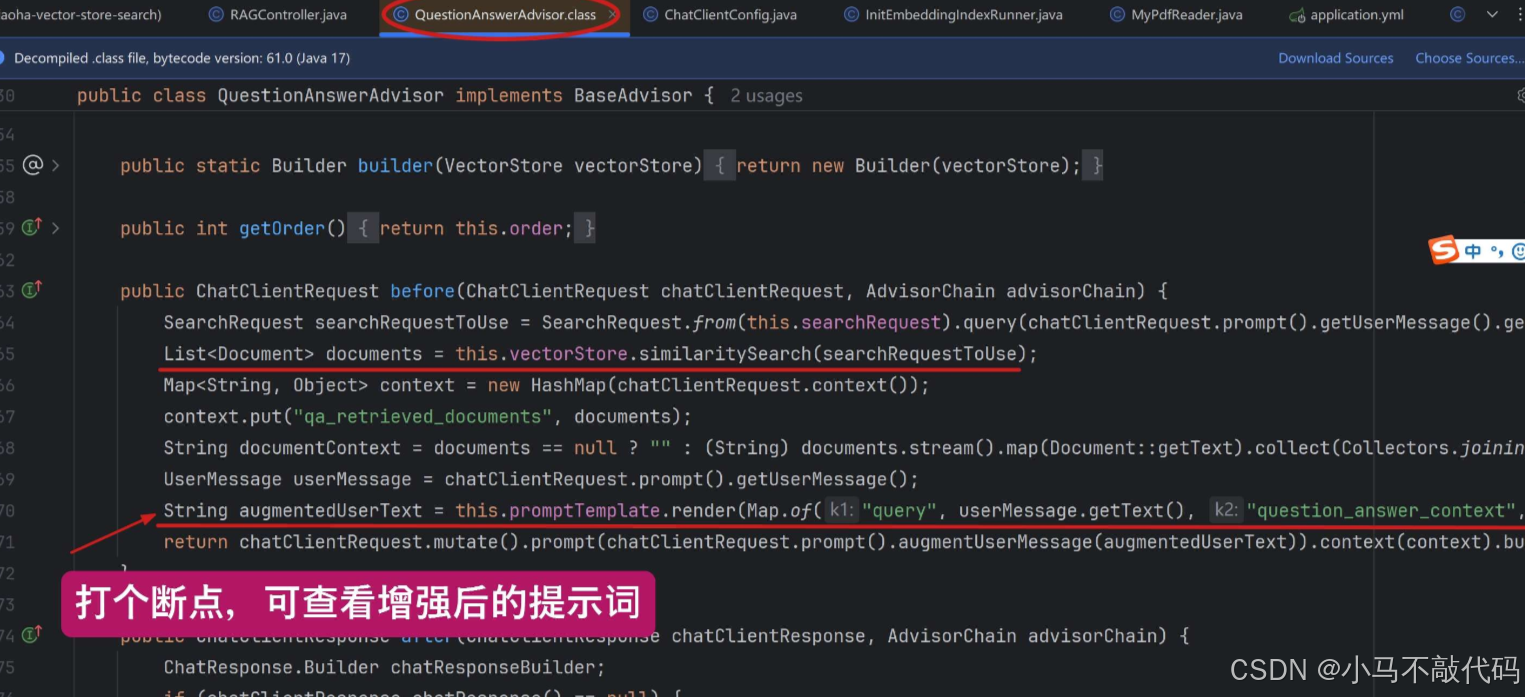Show hidden editor tabs dropdown
Image resolution: width=1525 pixels, height=697 pixels.
(1492, 15)
